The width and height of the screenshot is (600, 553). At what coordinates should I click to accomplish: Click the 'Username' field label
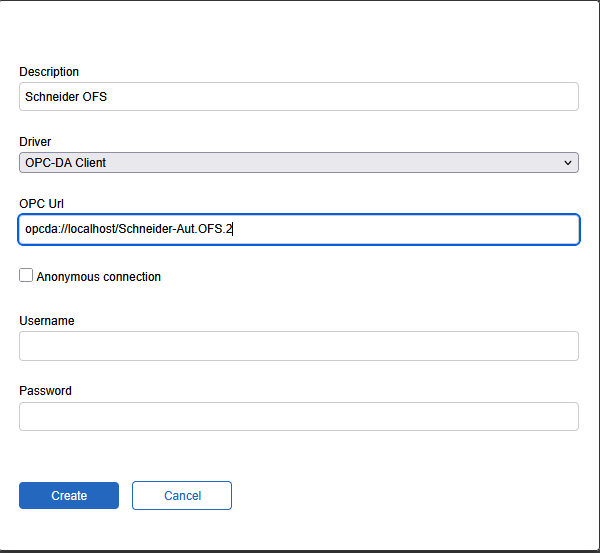(x=46, y=321)
